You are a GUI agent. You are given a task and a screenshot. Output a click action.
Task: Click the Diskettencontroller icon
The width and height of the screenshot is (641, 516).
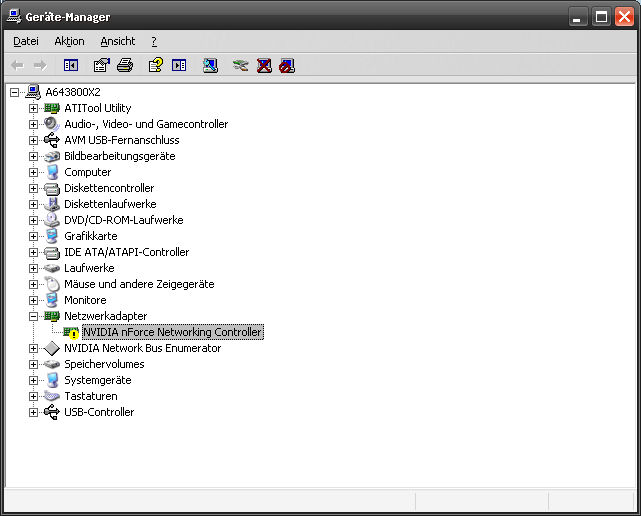52,188
